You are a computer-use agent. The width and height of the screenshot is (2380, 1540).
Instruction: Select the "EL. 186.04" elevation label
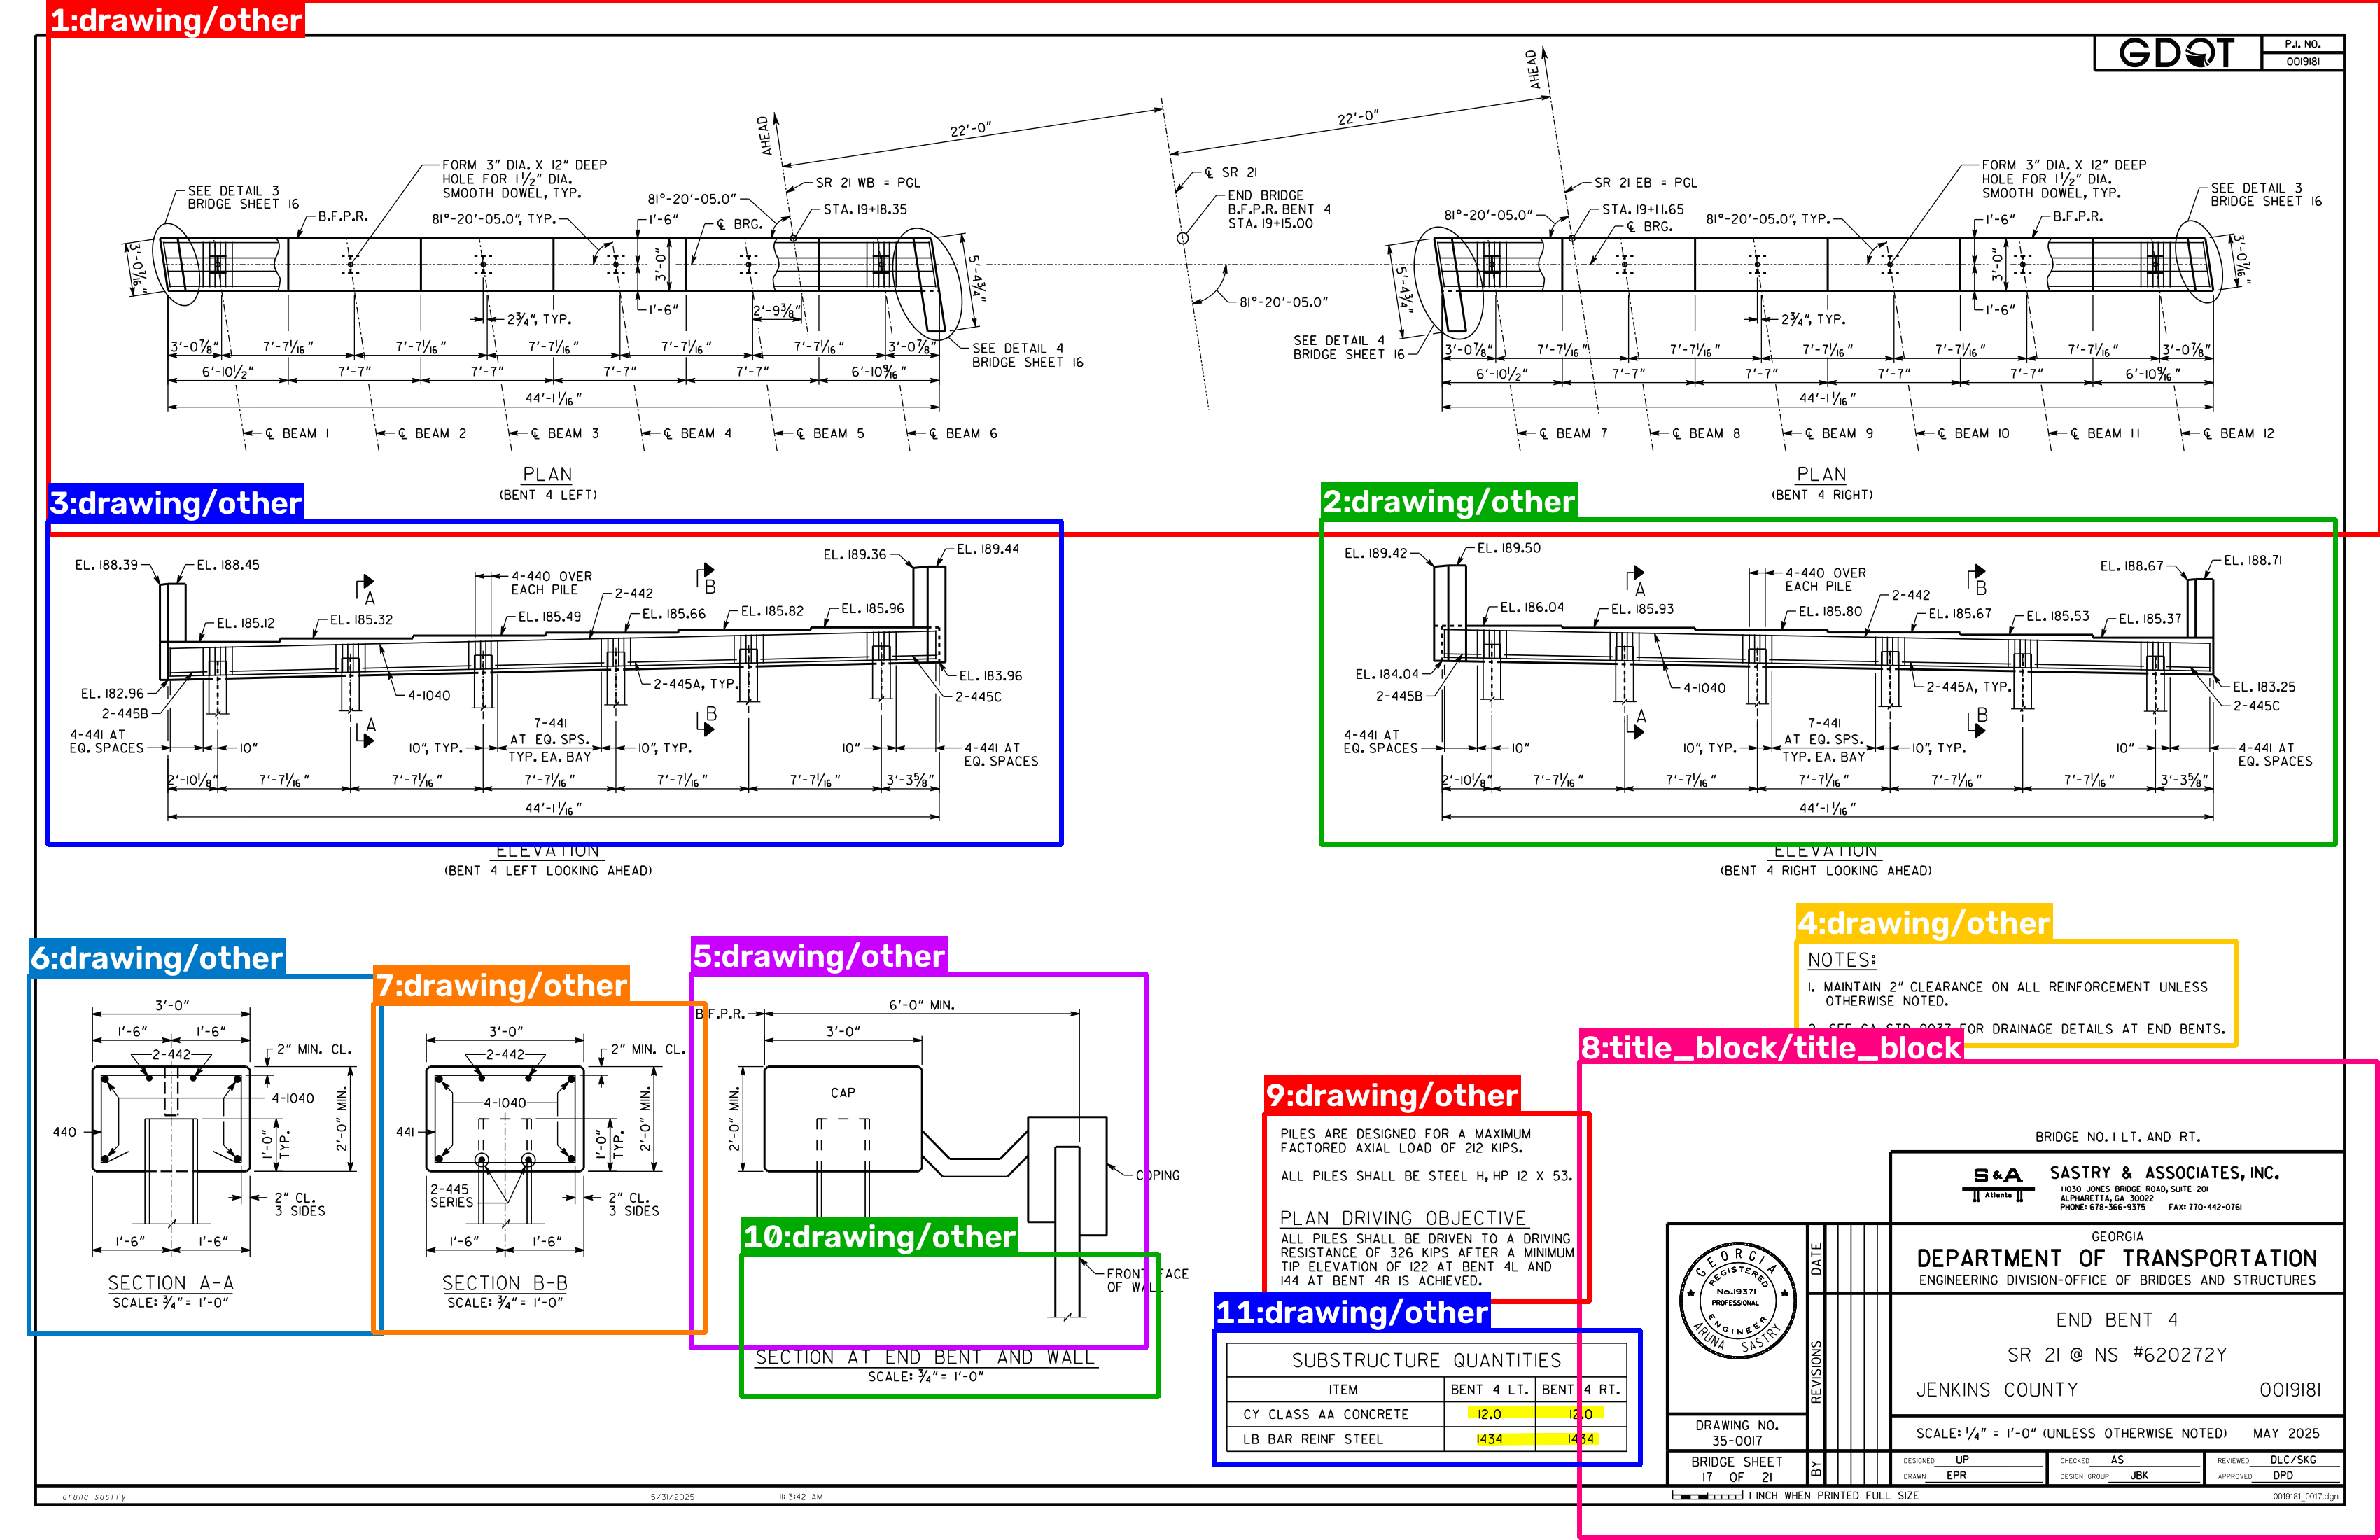1532,607
